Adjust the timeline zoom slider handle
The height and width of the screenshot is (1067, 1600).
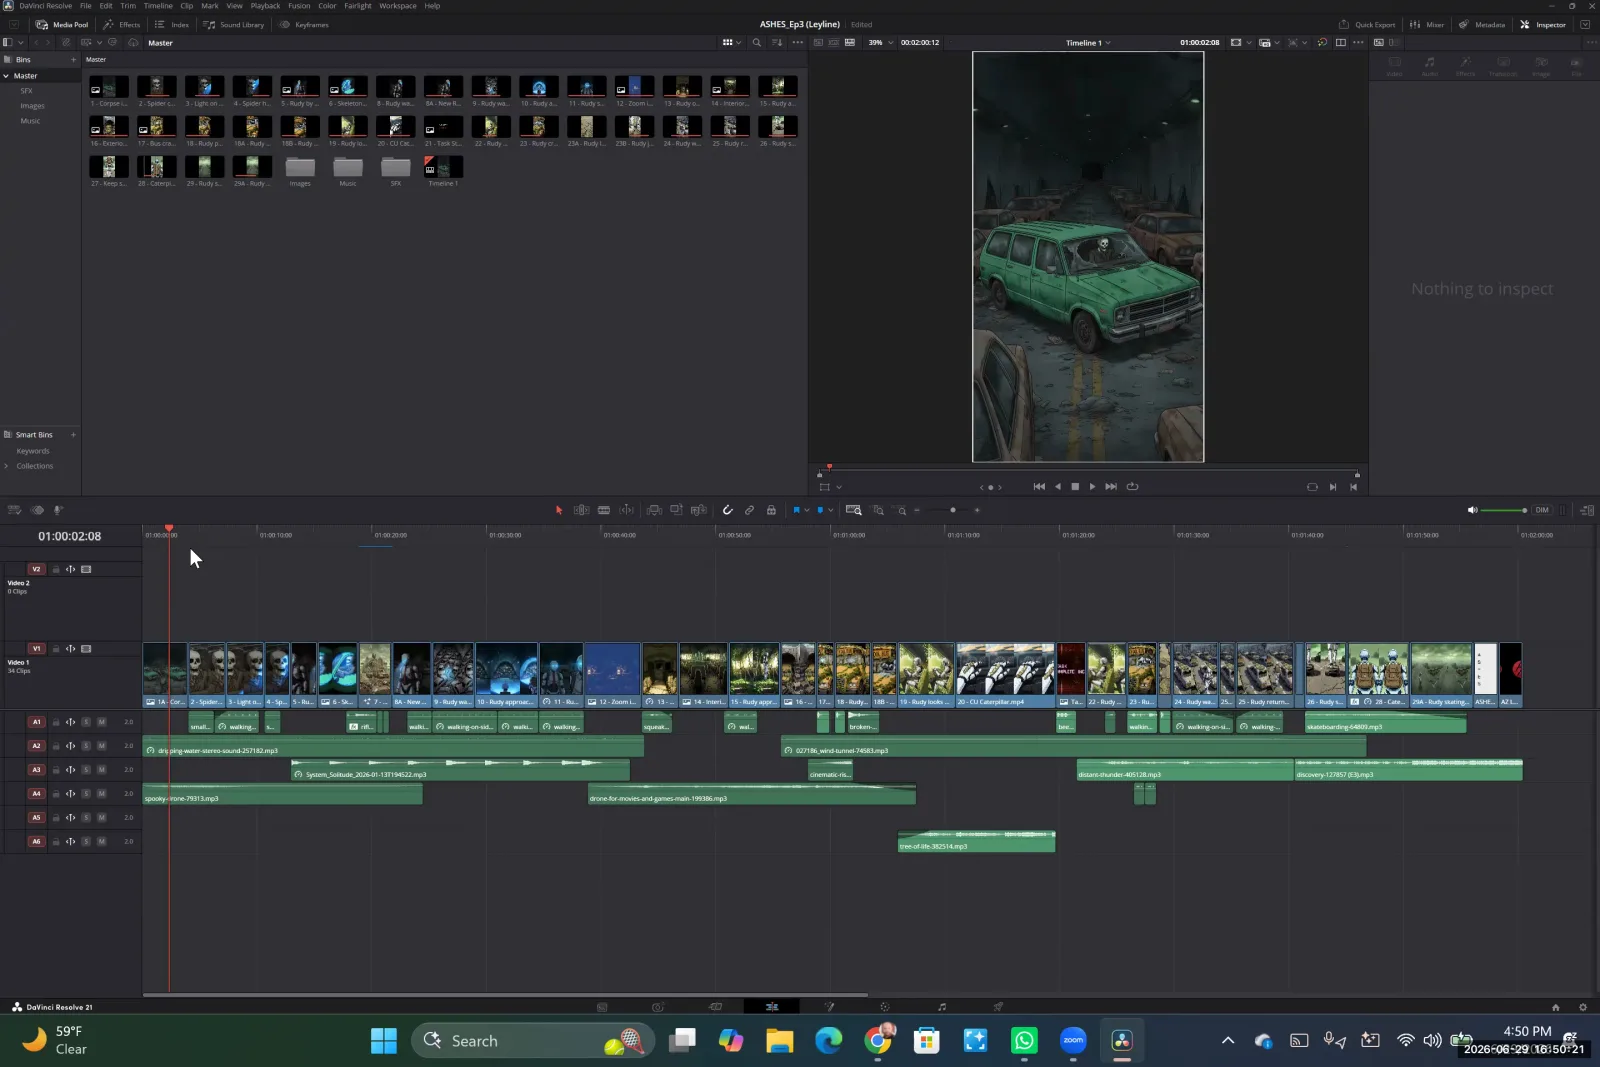tap(953, 510)
